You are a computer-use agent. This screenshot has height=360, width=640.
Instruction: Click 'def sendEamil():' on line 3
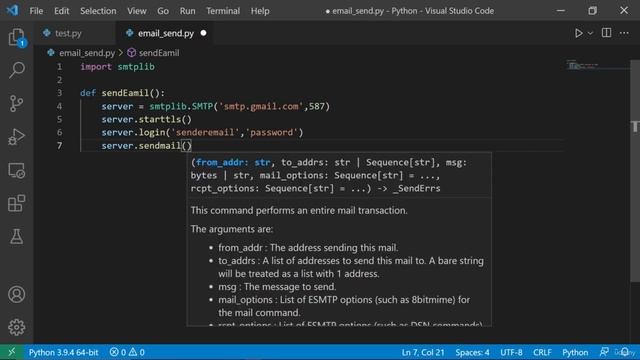122,93
